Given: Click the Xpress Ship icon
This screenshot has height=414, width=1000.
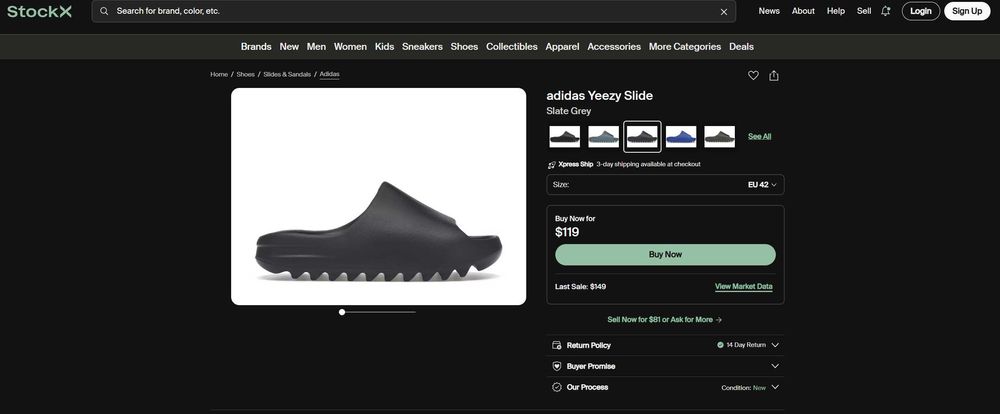Looking at the screenshot, I should click(552, 164).
